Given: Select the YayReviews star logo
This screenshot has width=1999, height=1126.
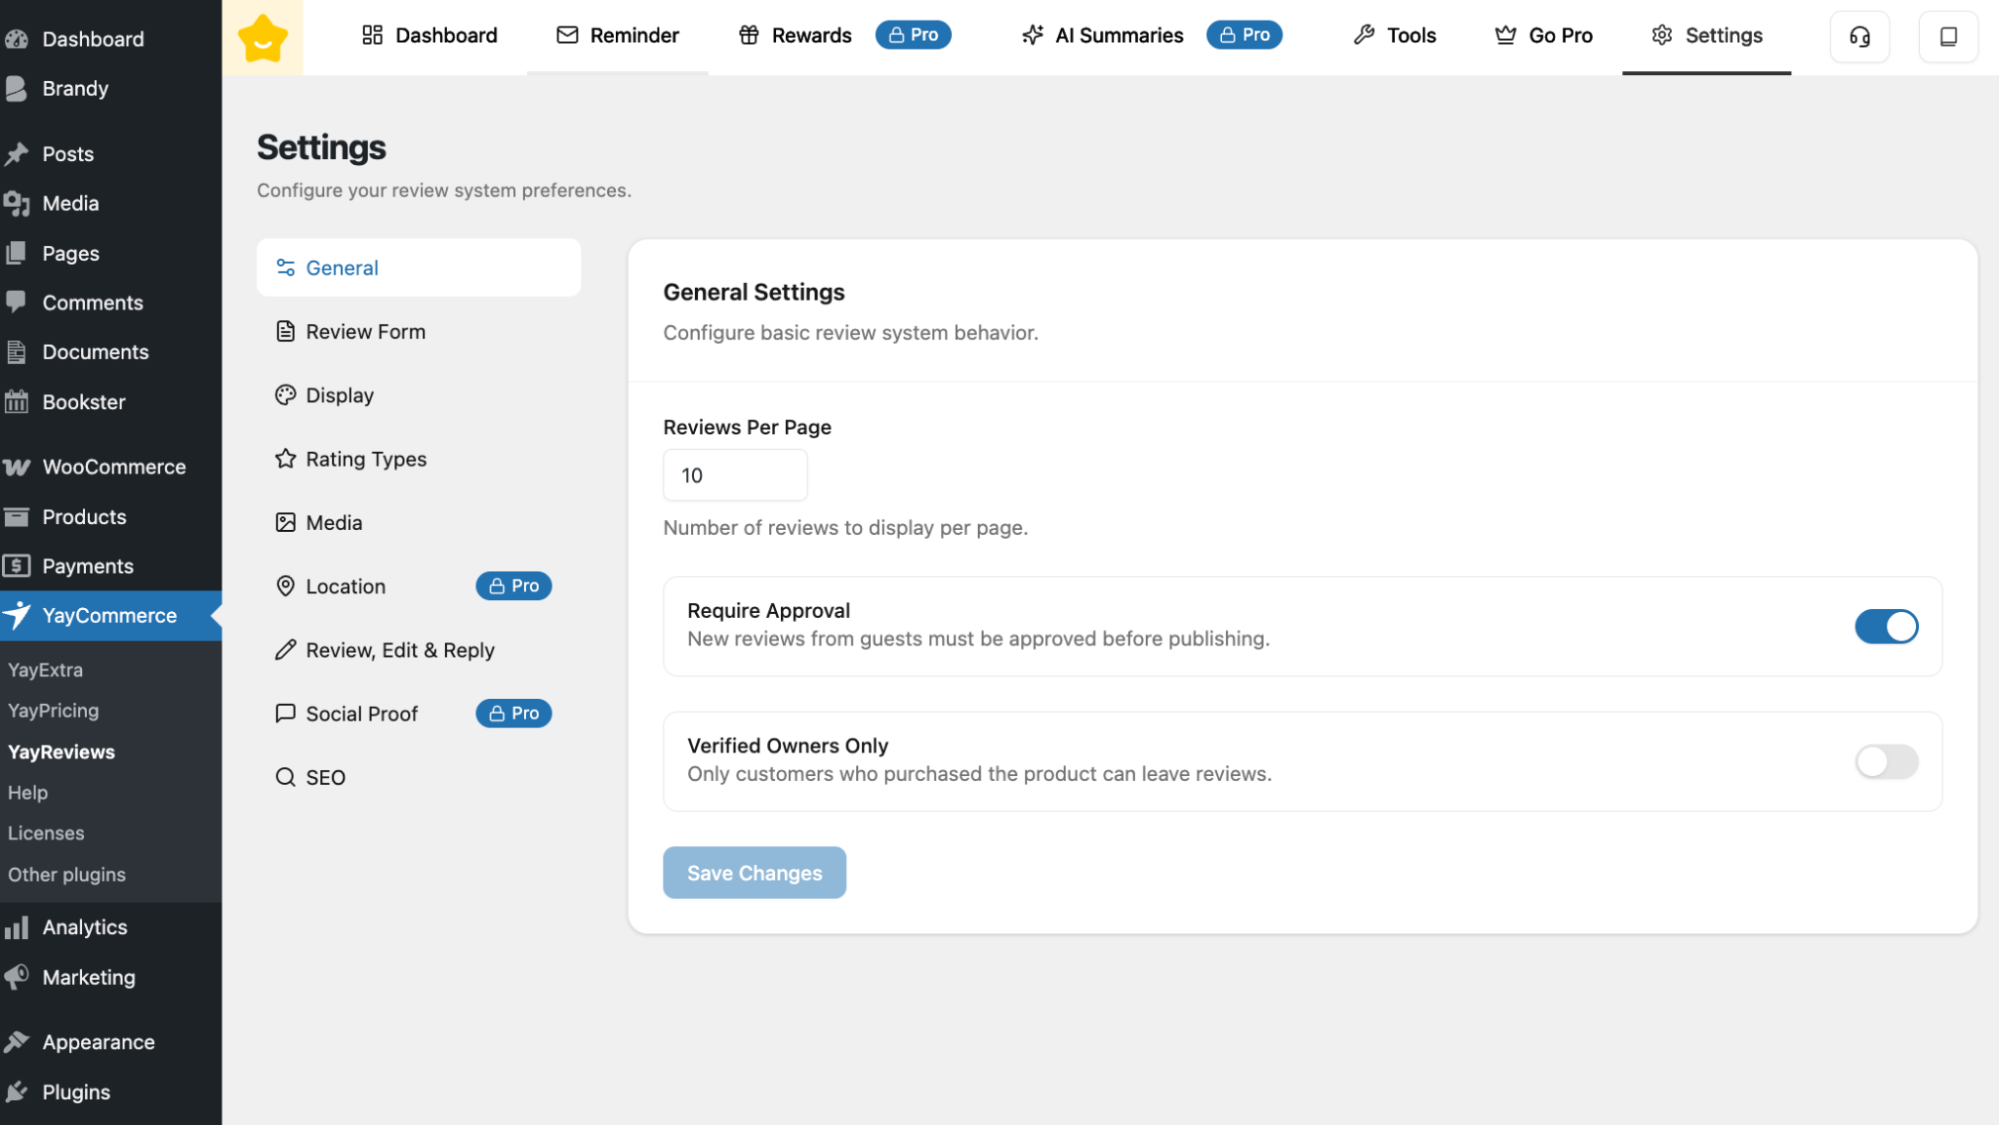Looking at the screenshot, I should click(262, 37).
